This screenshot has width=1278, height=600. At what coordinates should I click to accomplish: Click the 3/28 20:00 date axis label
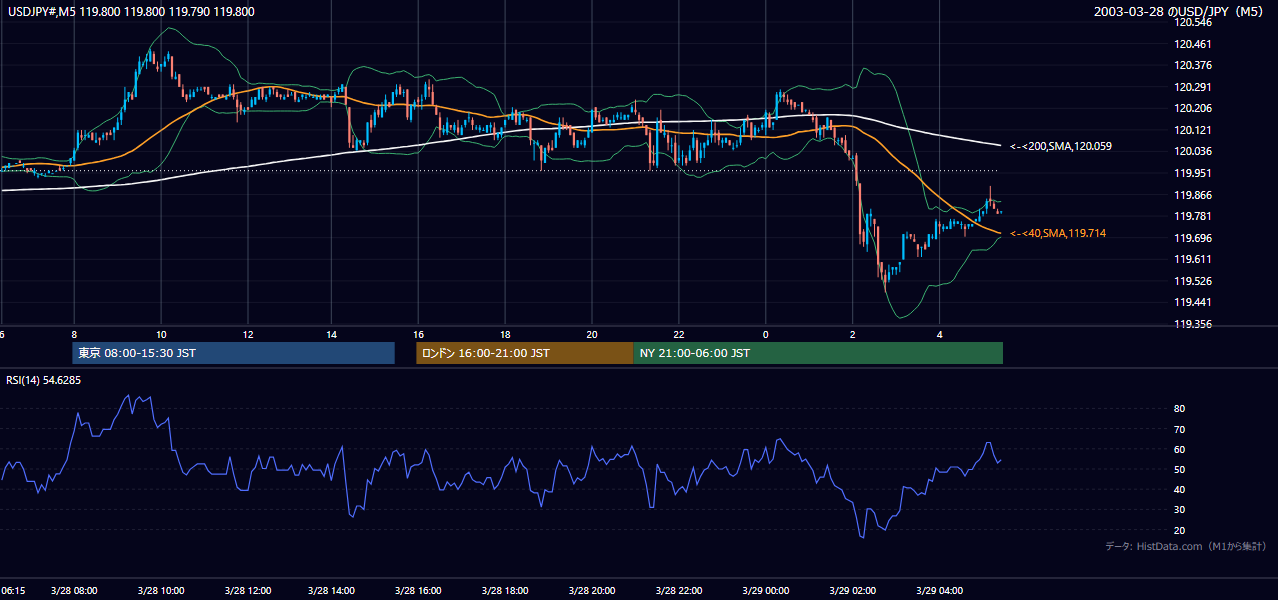click(593, 591)
